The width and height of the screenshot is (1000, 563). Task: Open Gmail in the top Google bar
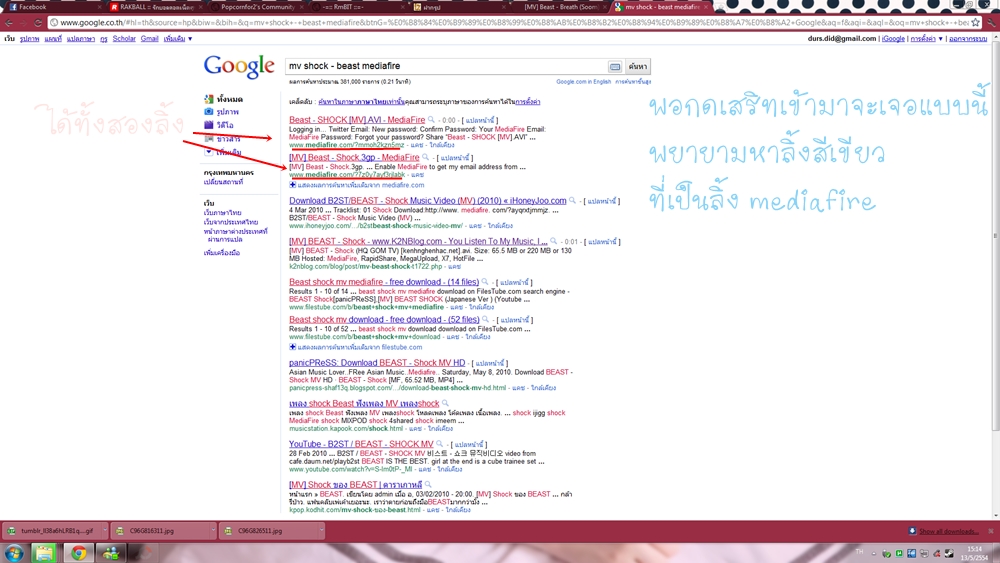149,39
